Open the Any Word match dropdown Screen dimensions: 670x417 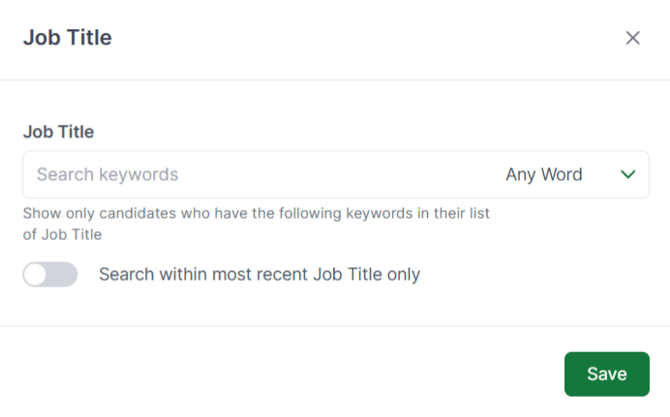click(570, 175)
